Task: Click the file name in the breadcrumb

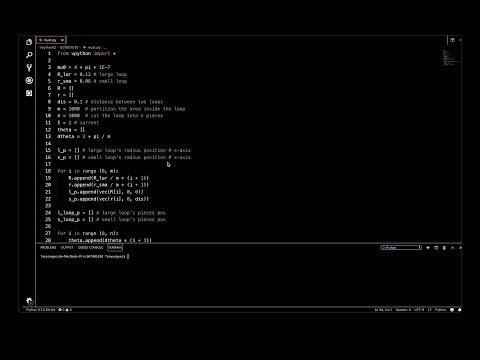Action: [94, 48]
